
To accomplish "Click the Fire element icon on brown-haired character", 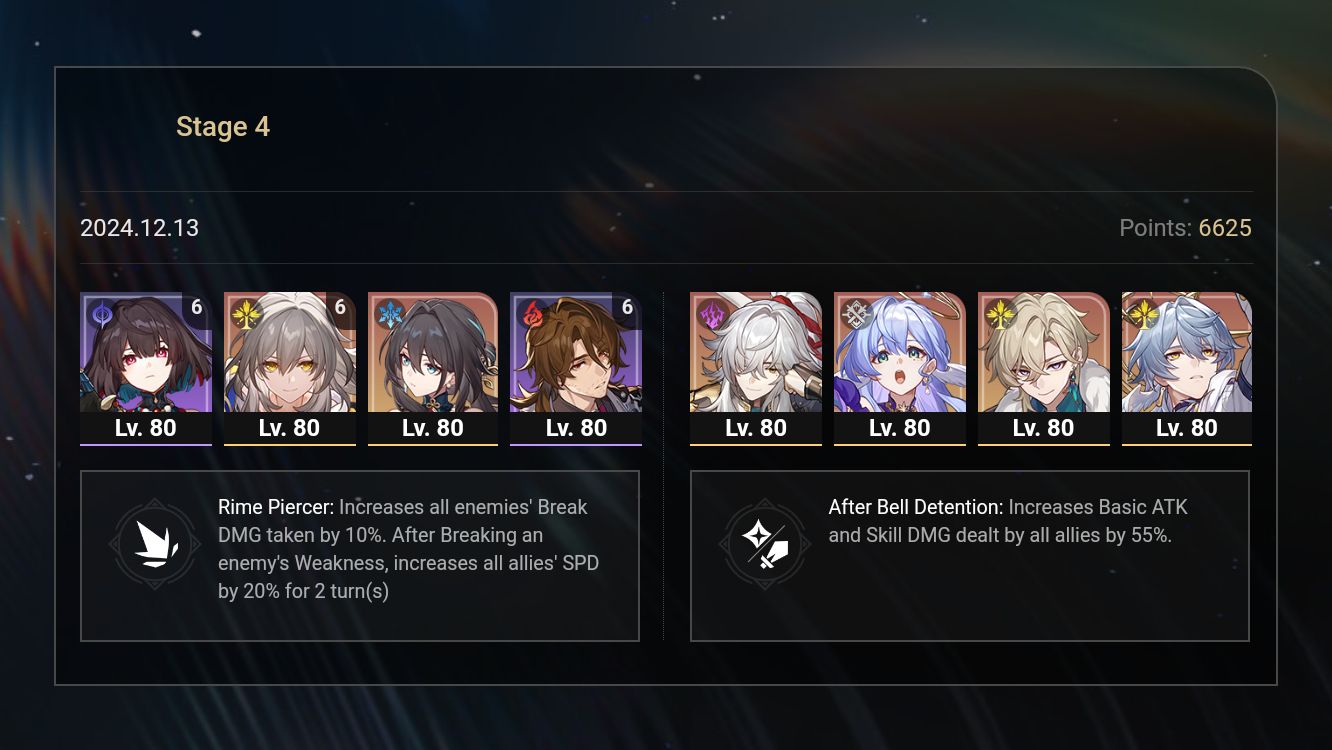I will pyautogui.click(x=530, y=313).
